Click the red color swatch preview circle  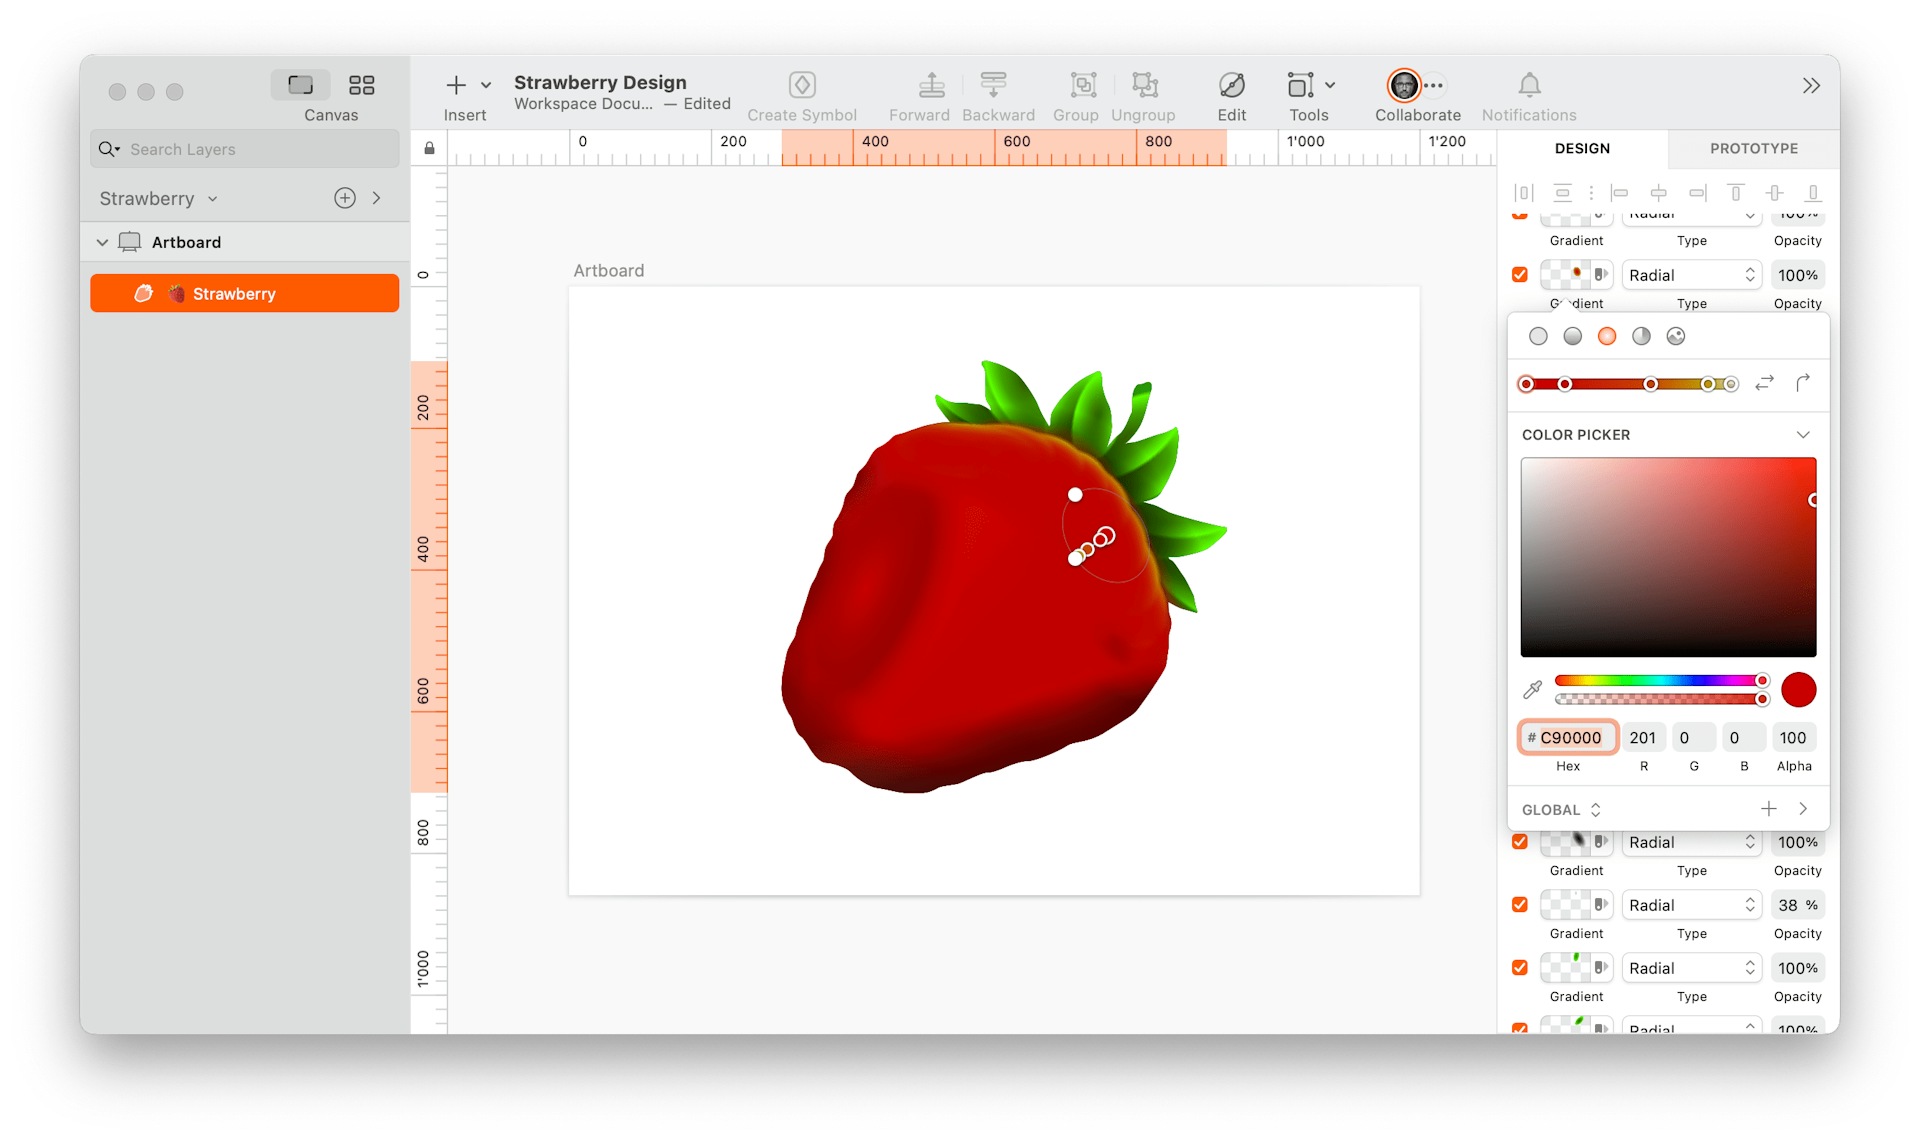1798,689
